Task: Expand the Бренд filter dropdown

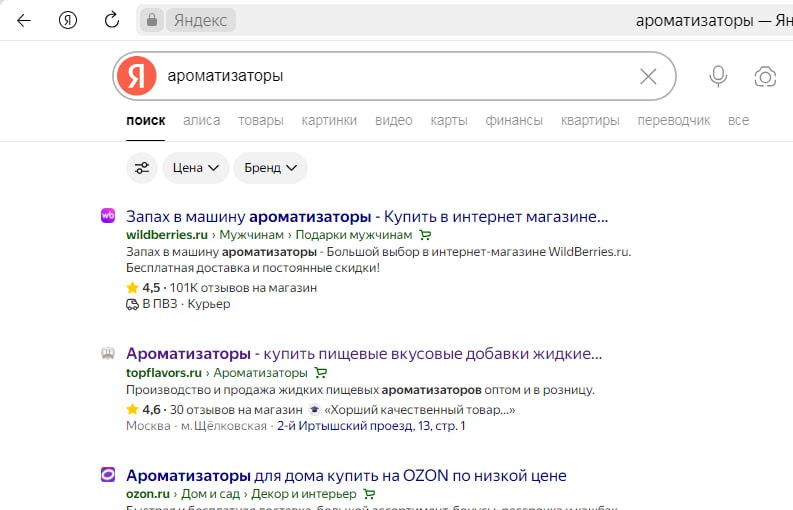Action: [270, 168]
